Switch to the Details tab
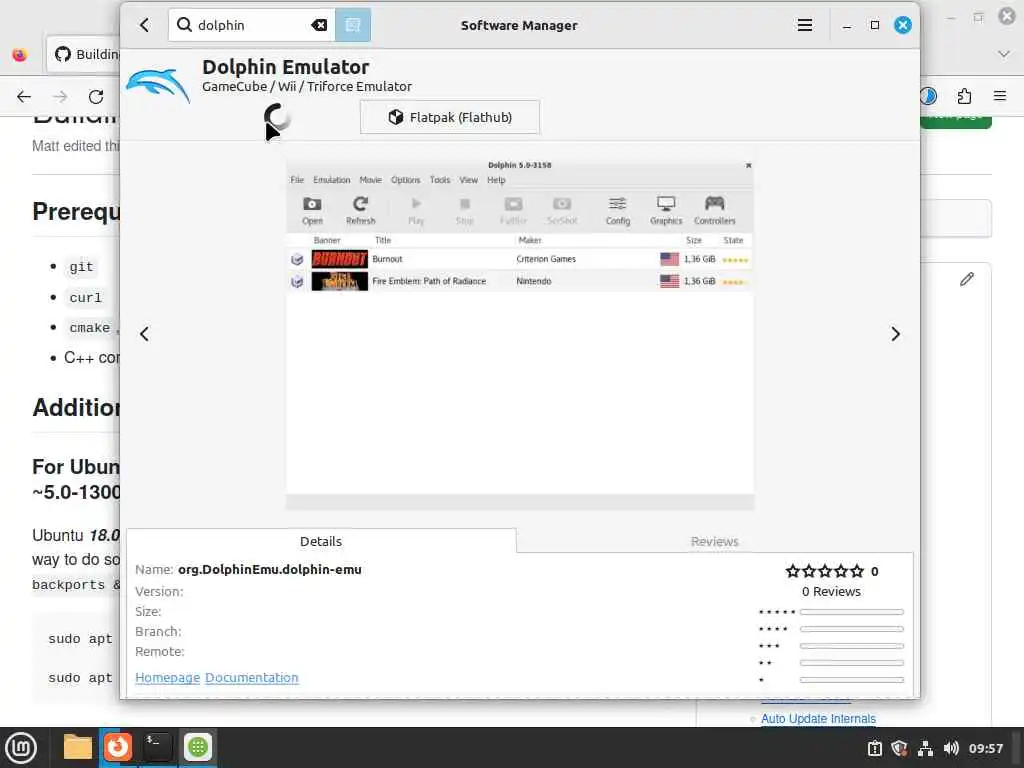This screenshot has height=768, width=1024. (321, 541)
